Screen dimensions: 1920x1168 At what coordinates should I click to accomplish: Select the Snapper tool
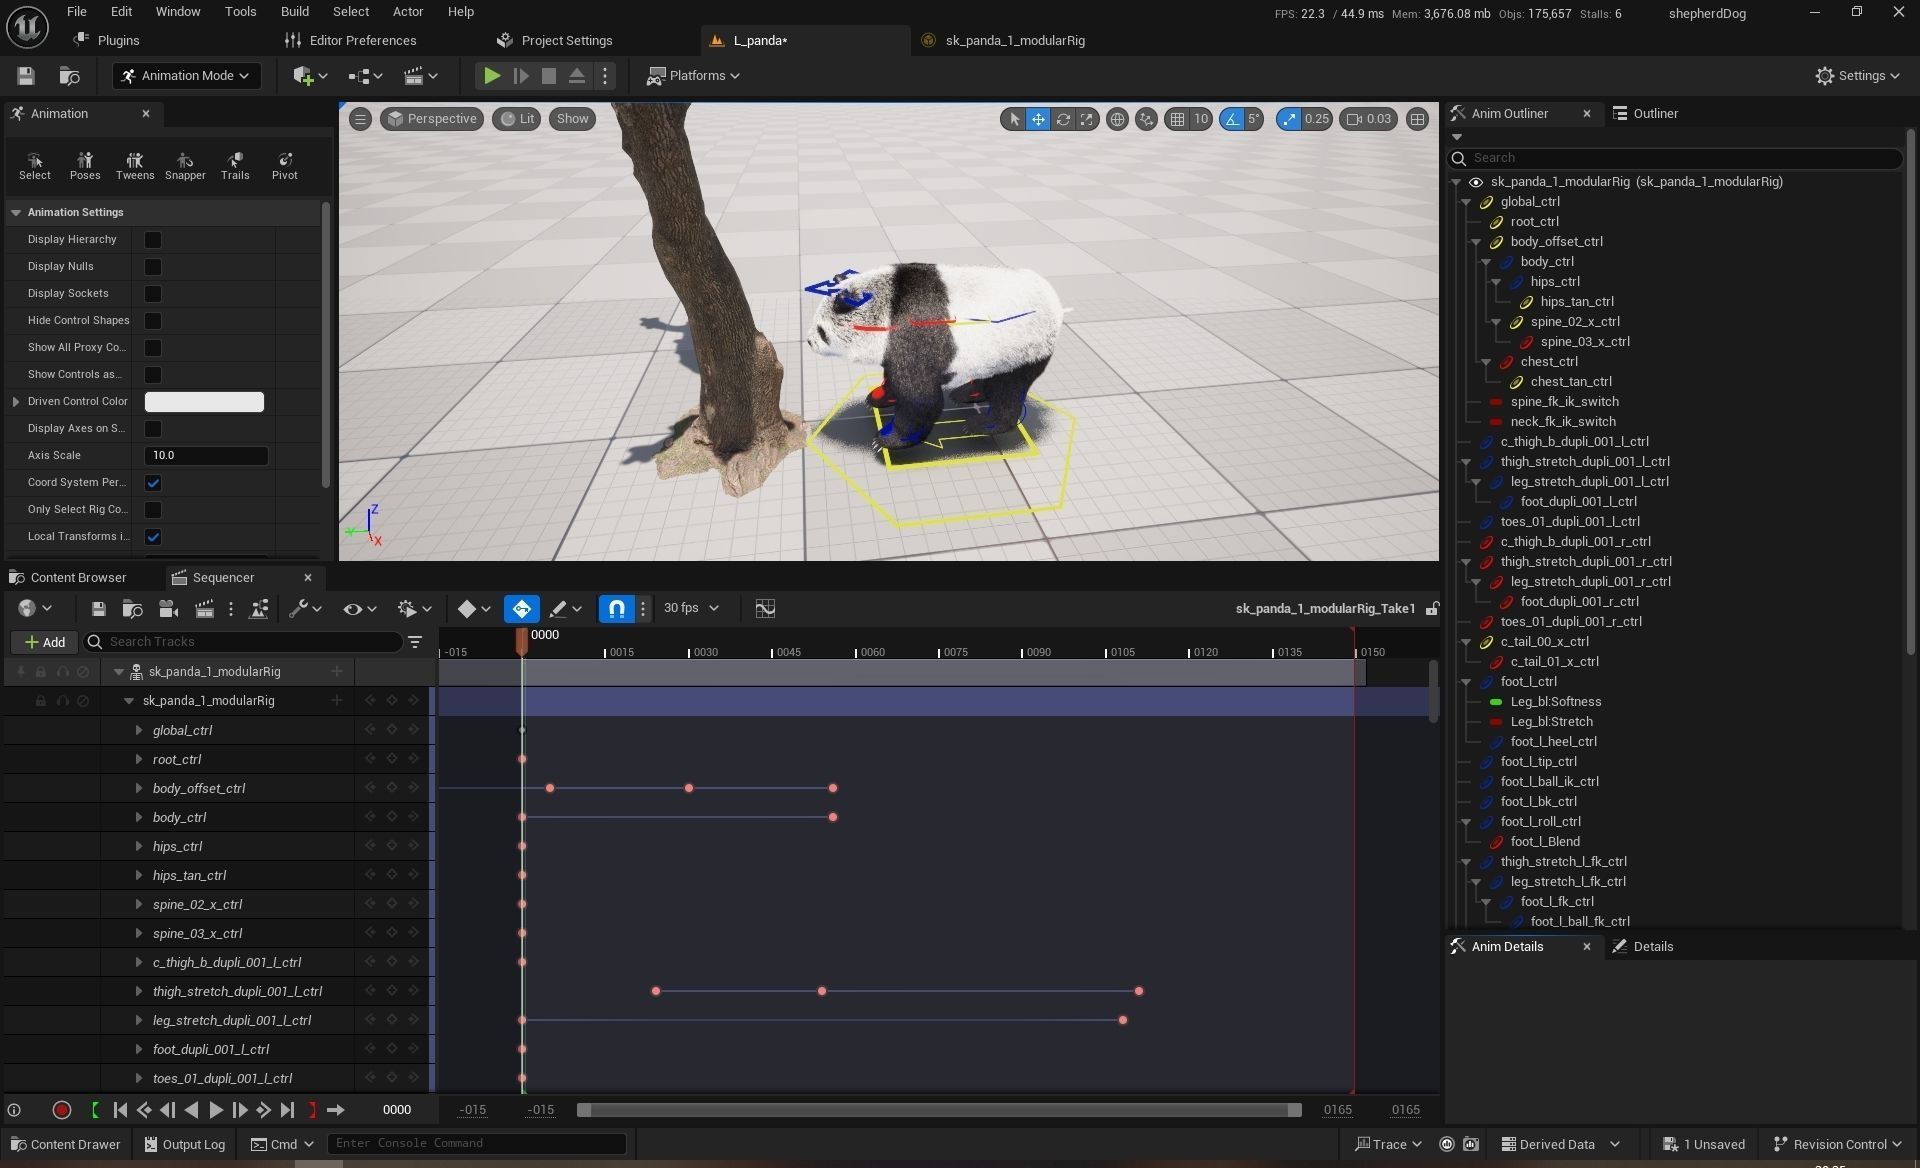tap(185, 165)
